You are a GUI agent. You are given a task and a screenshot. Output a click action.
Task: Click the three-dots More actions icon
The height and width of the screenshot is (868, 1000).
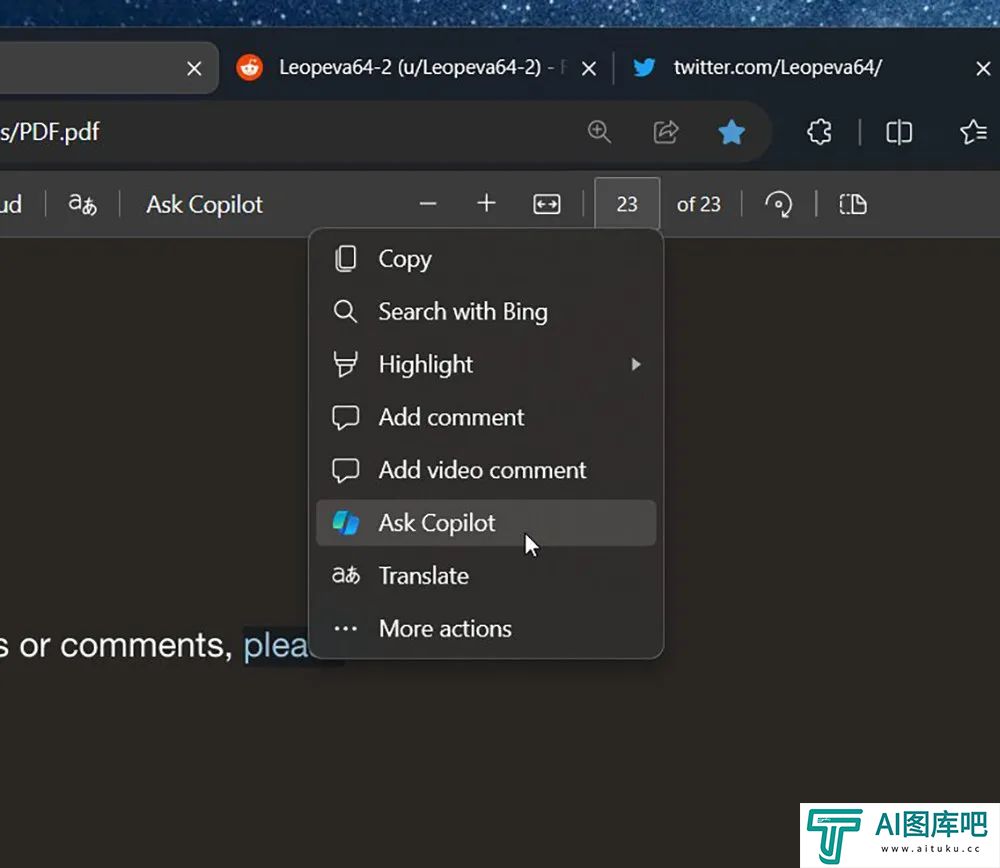346,629
